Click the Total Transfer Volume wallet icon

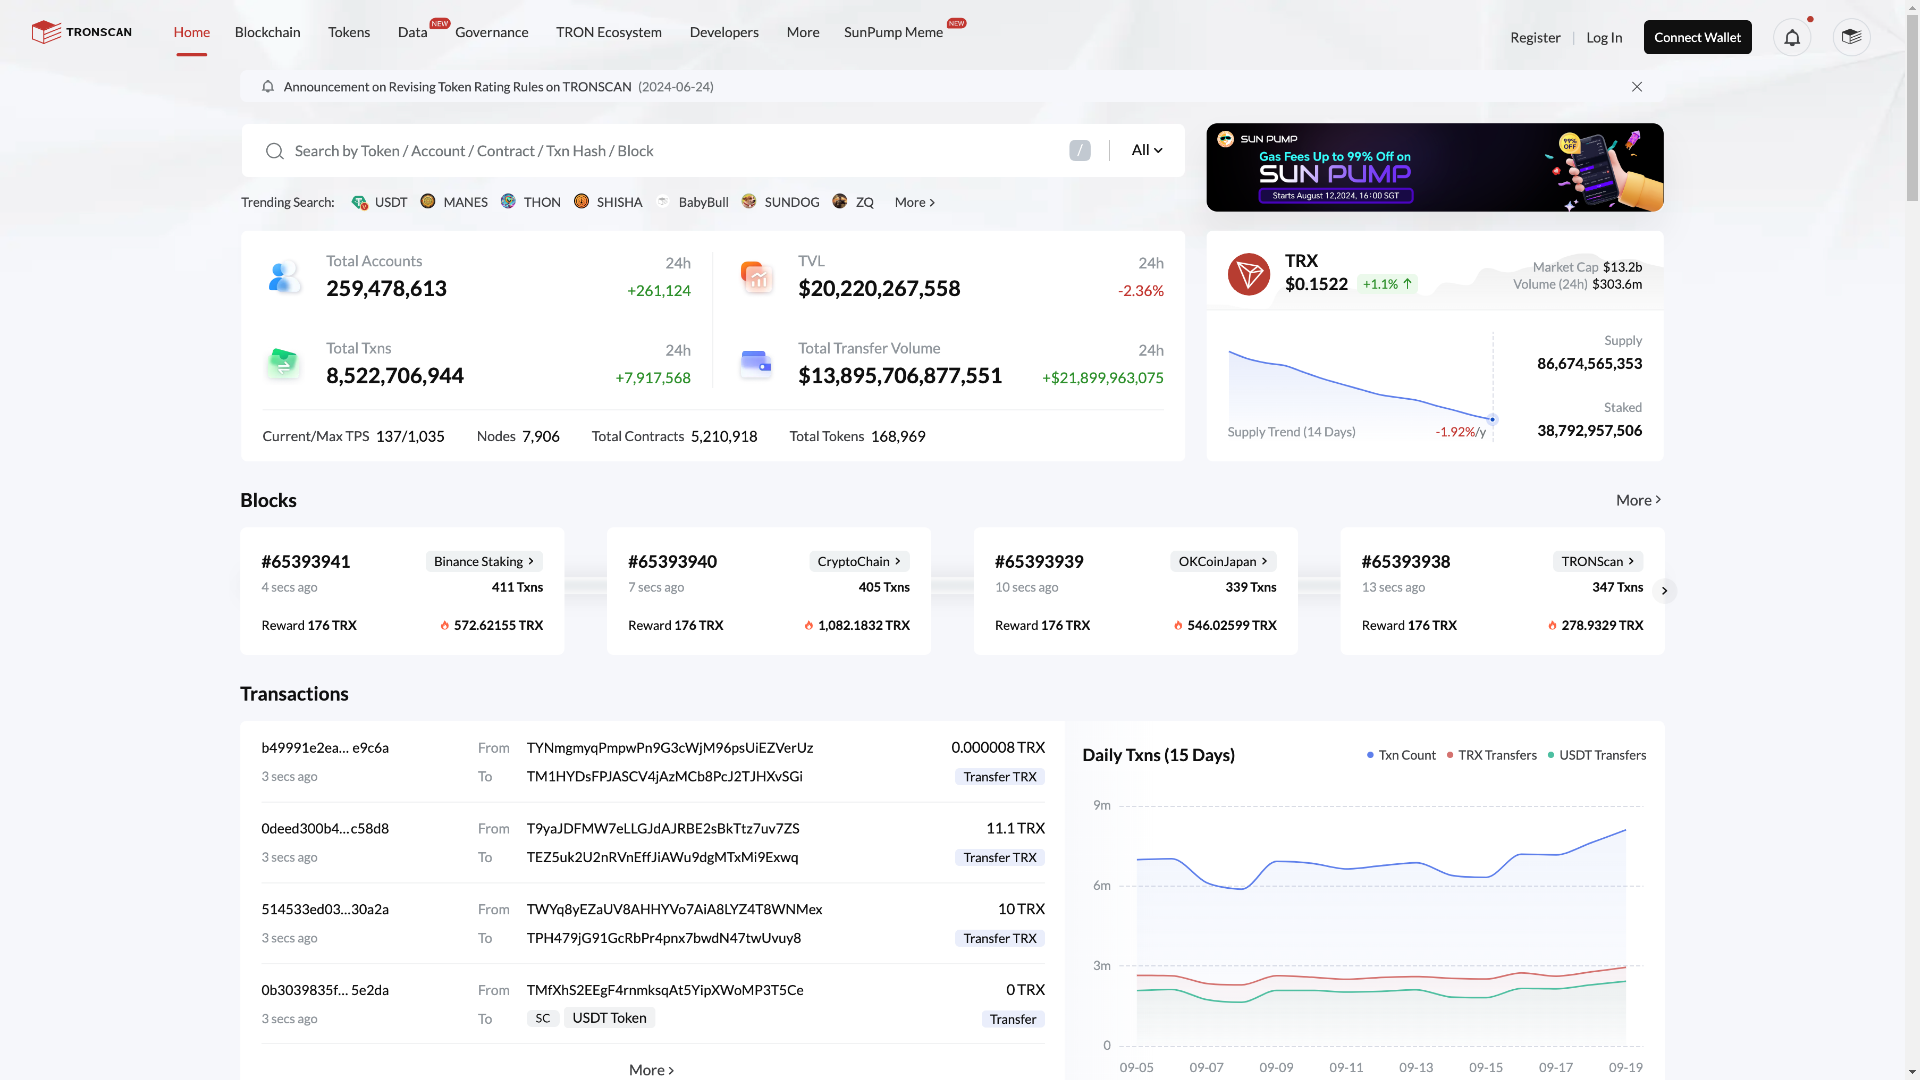click(x=756, y=363)
